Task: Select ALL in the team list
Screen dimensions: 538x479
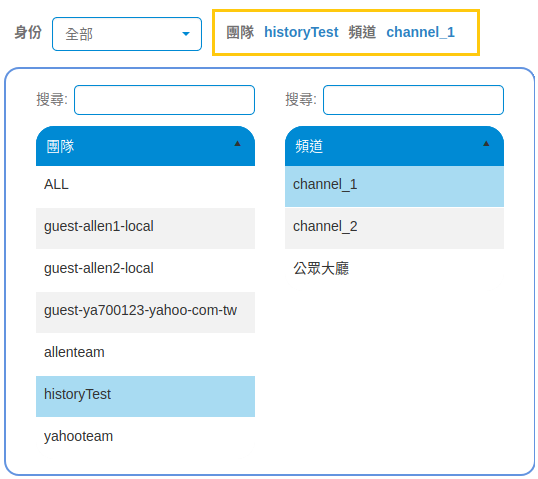Action: (145, 186)
